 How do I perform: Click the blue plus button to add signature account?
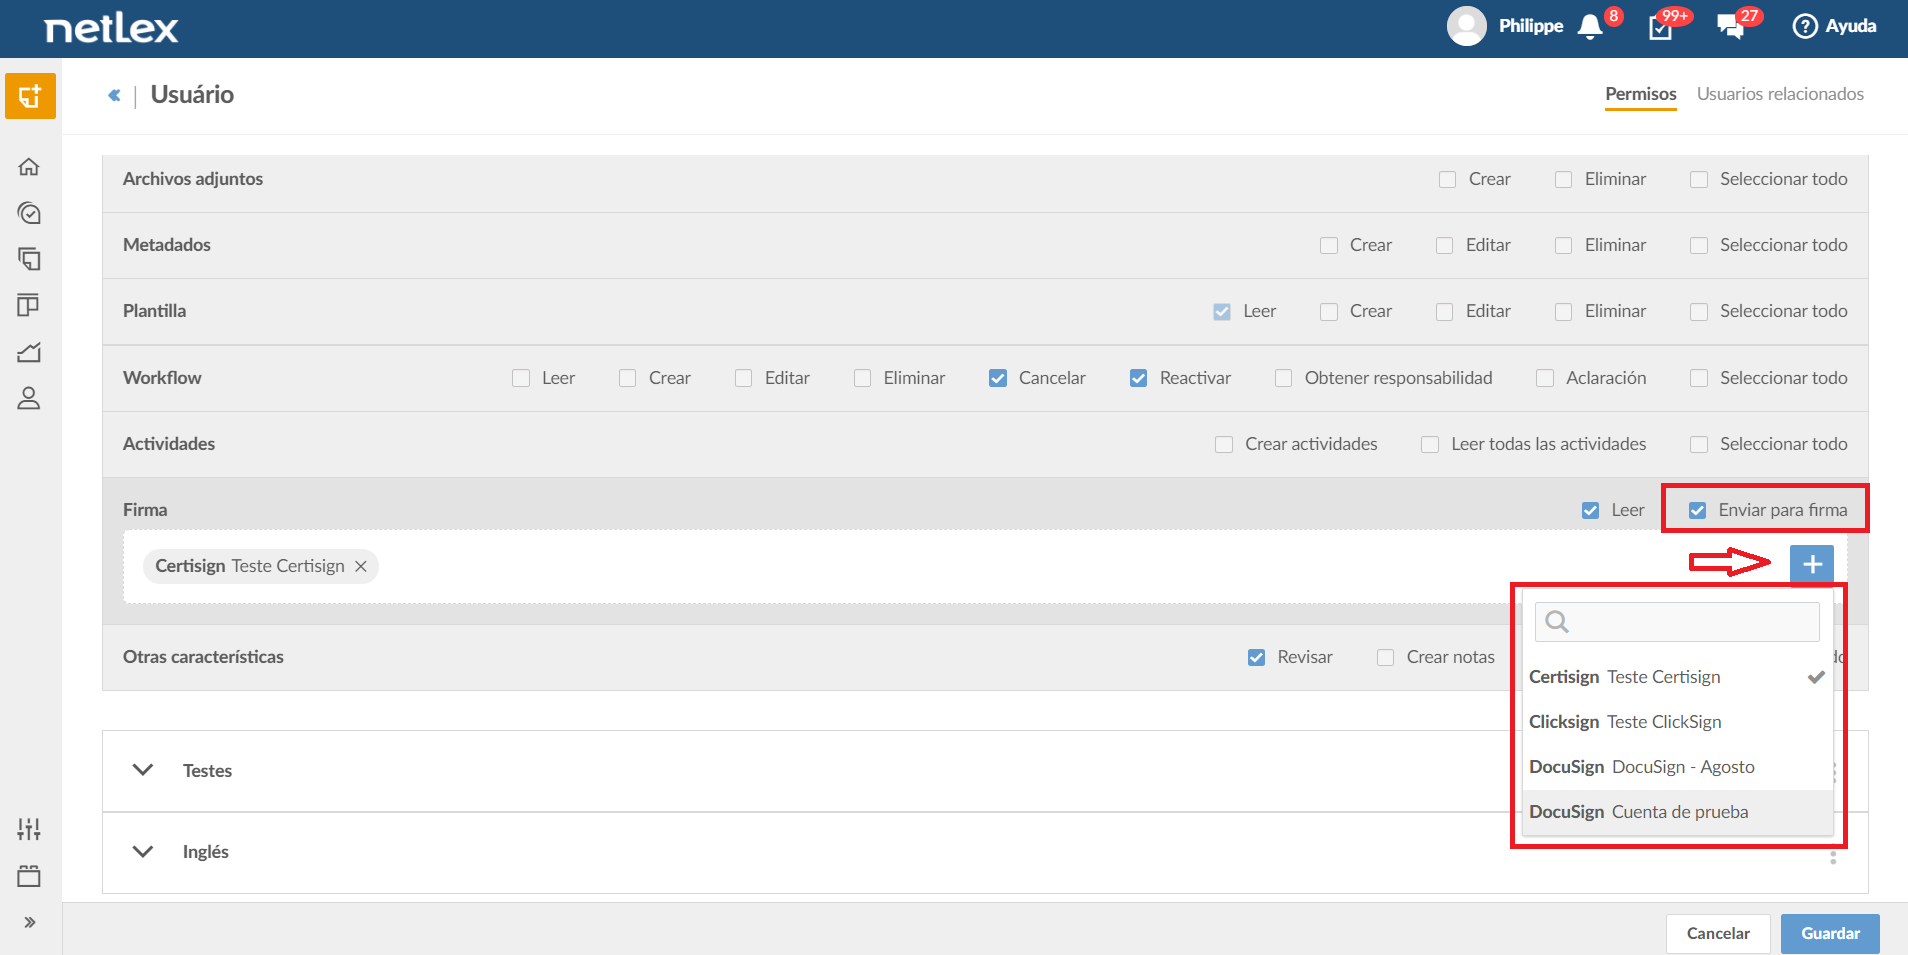click(1812, 564)
